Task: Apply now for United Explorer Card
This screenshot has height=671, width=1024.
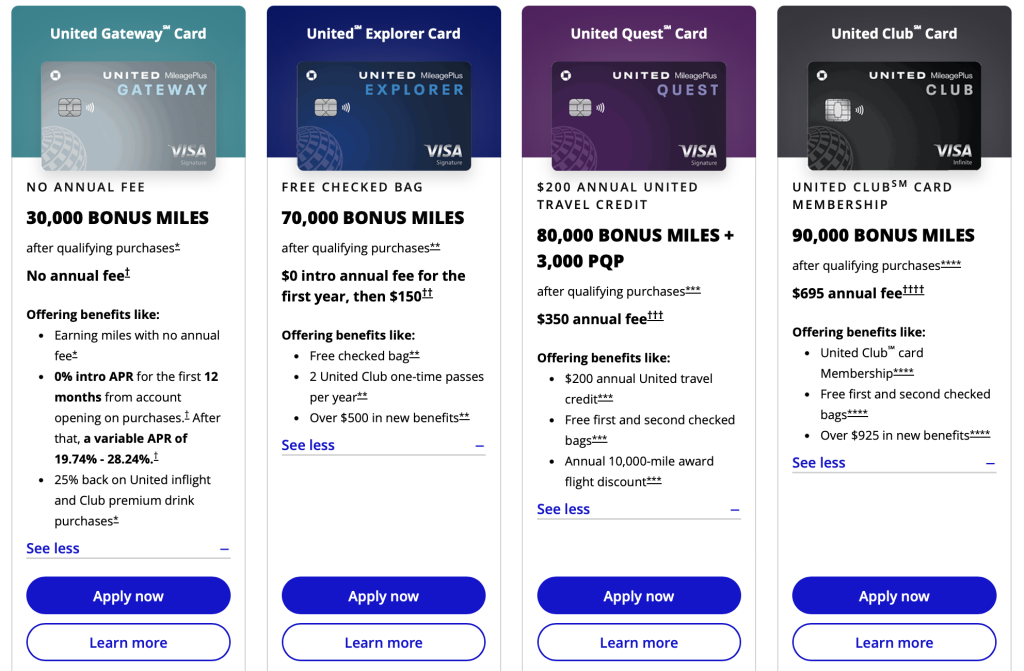Action: pos(384,595)
